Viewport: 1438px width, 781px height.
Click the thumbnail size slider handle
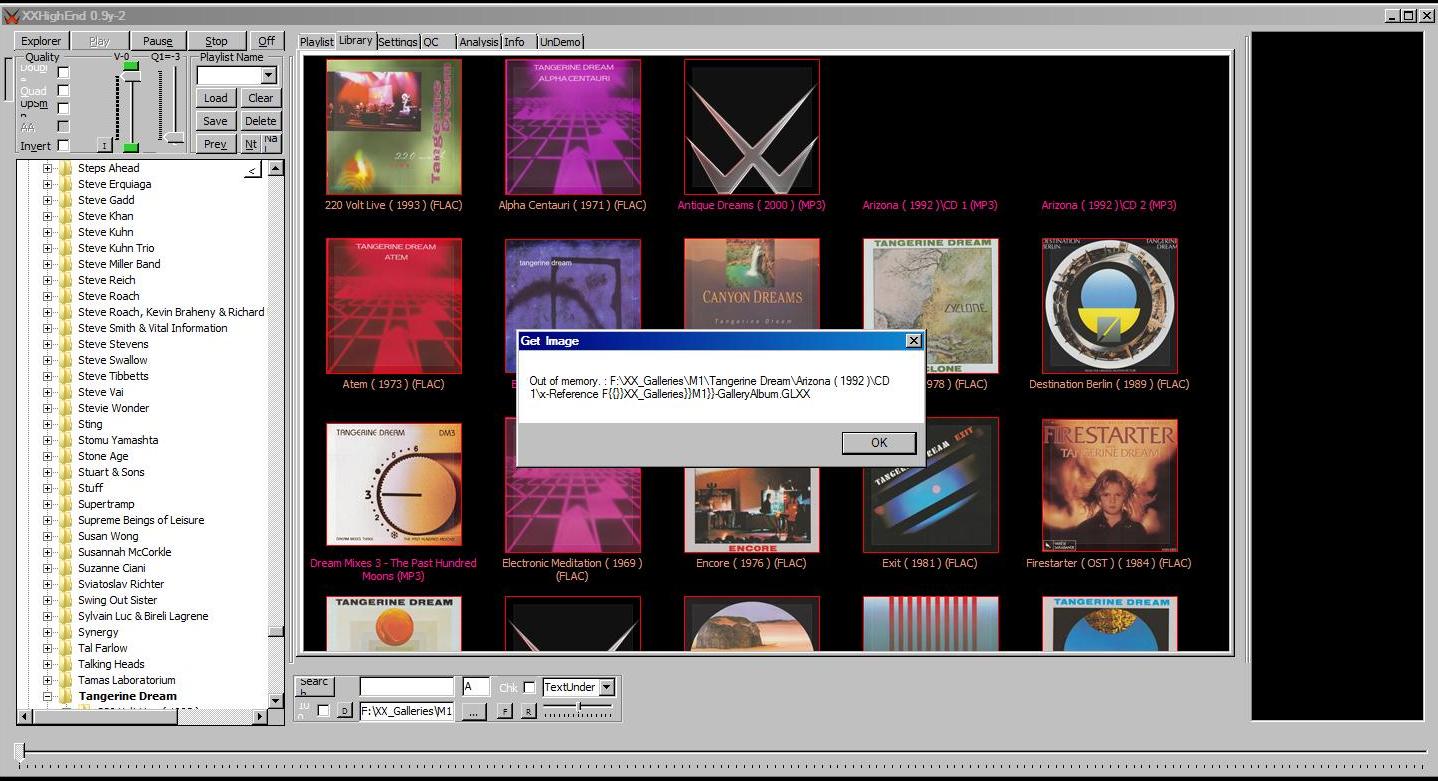pos(579,708)
